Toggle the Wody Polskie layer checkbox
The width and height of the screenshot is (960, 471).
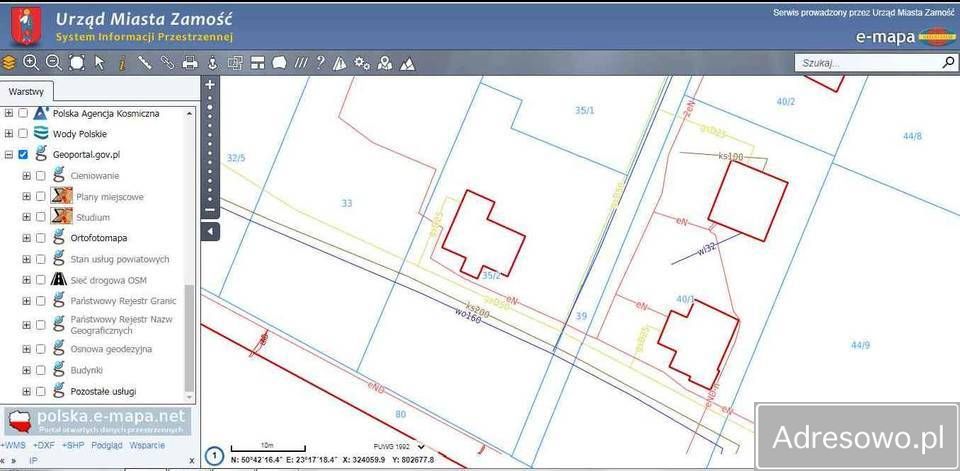point(23,134)
